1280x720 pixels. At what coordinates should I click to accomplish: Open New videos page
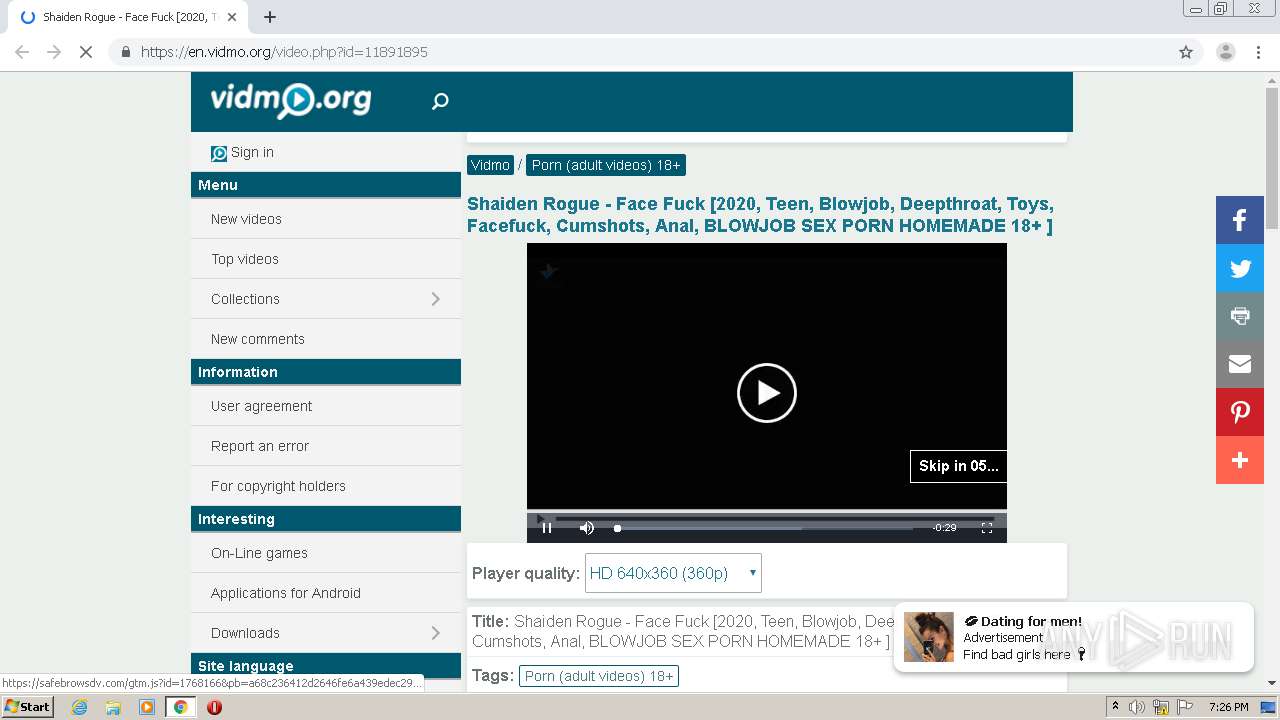(x=246, y=219)
